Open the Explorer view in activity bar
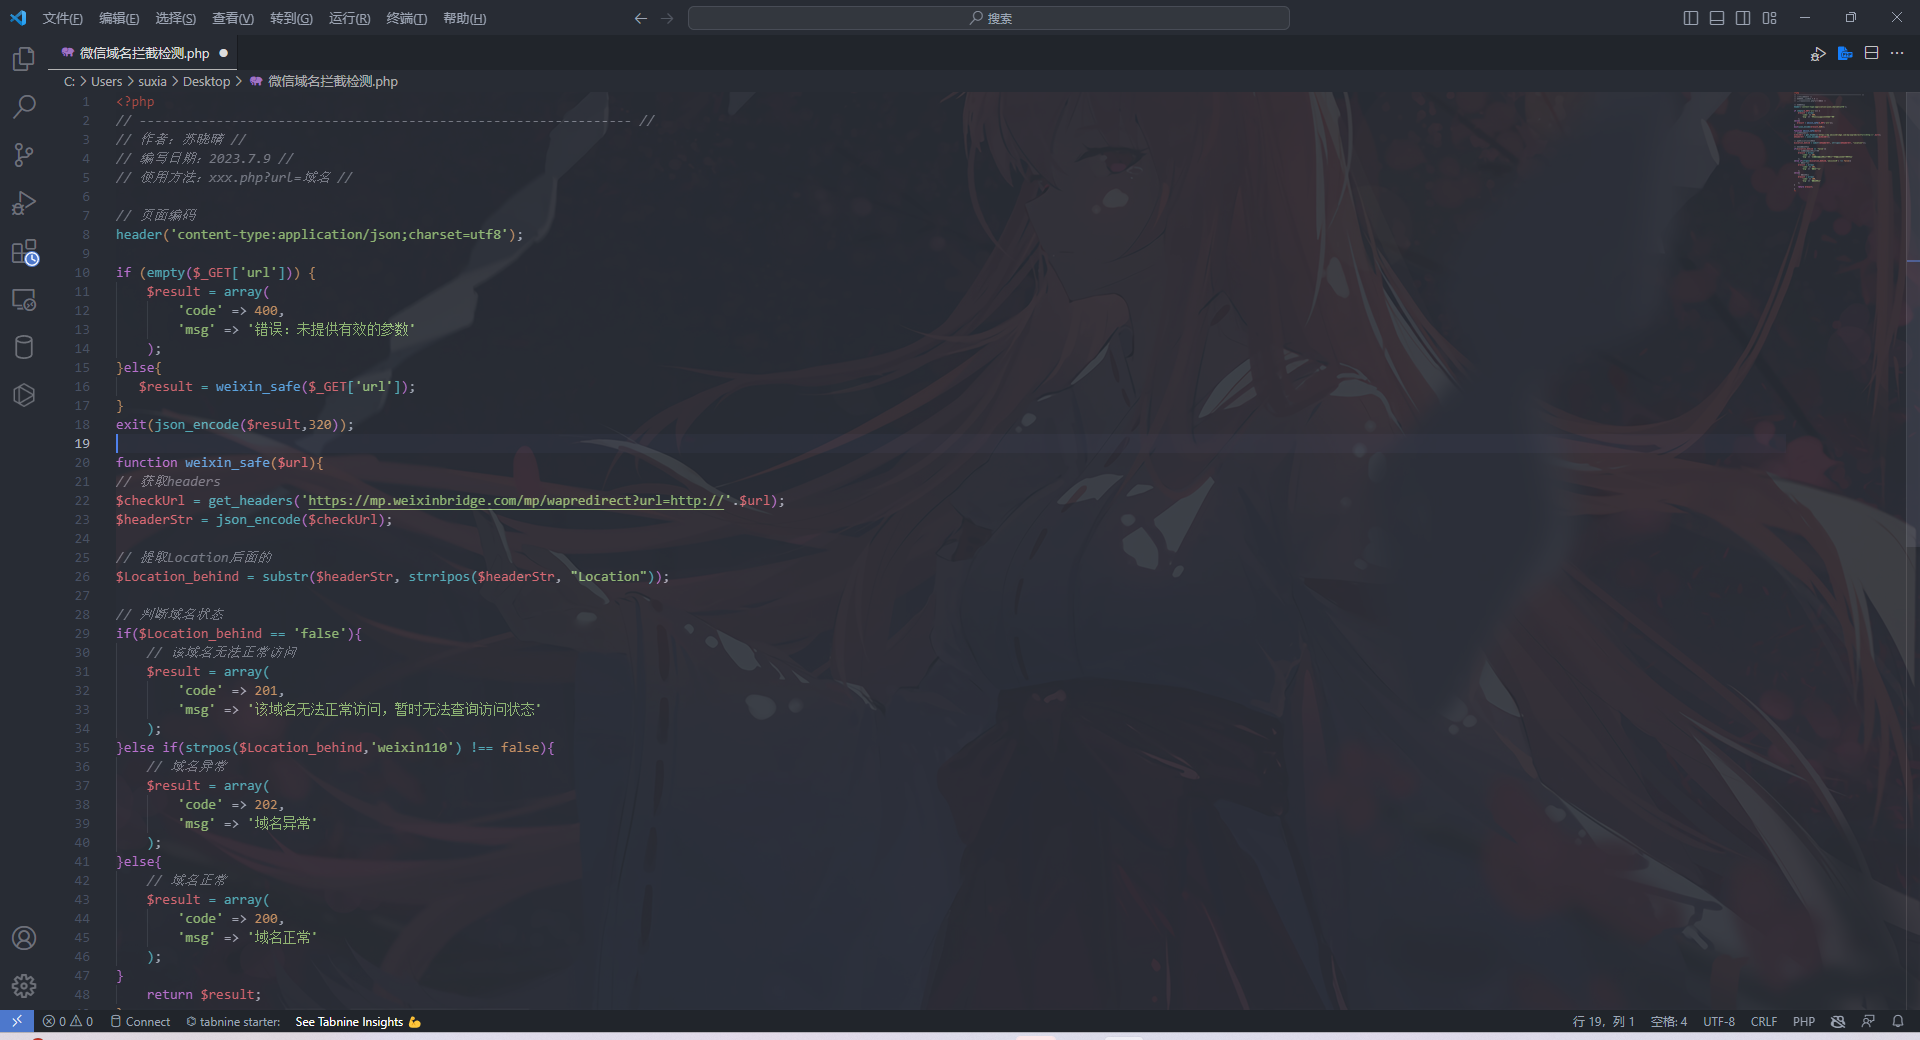This screenshot has height=1040, width=1920. pyautogui.click(x=24, y=59)
